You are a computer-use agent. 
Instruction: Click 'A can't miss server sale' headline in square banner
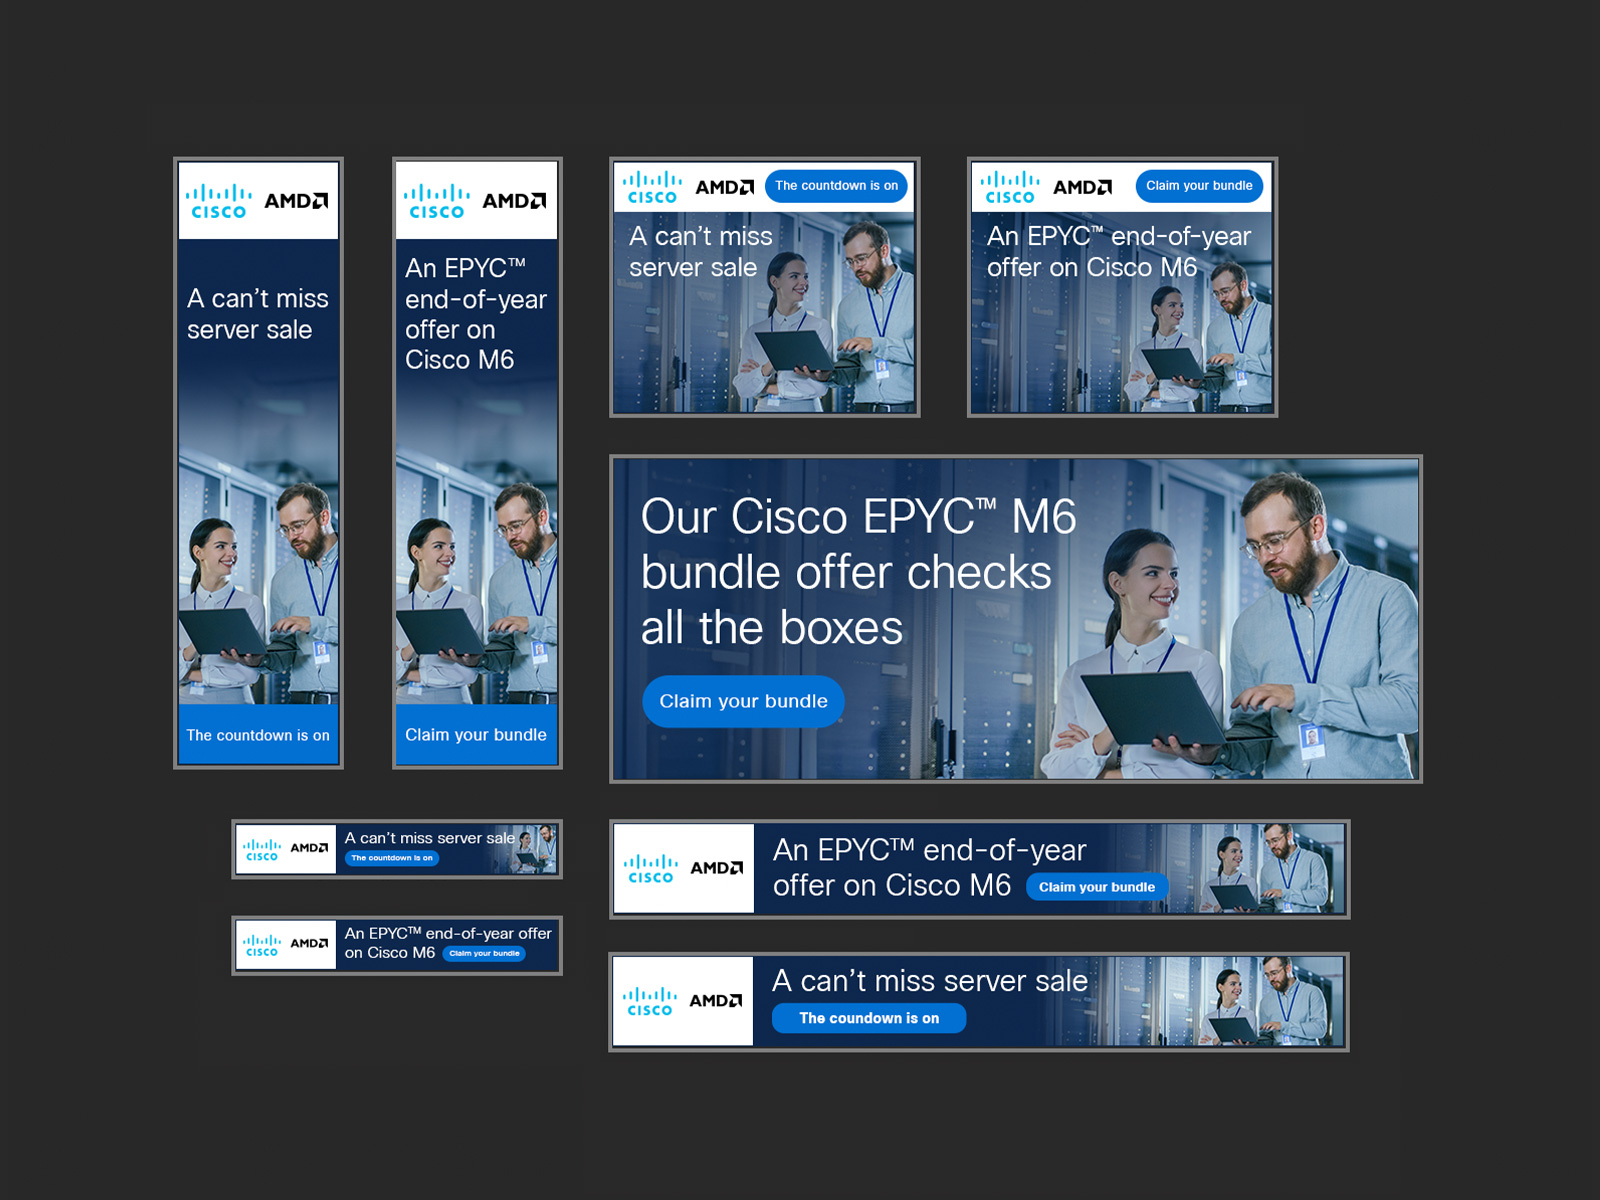click(701, 252)
